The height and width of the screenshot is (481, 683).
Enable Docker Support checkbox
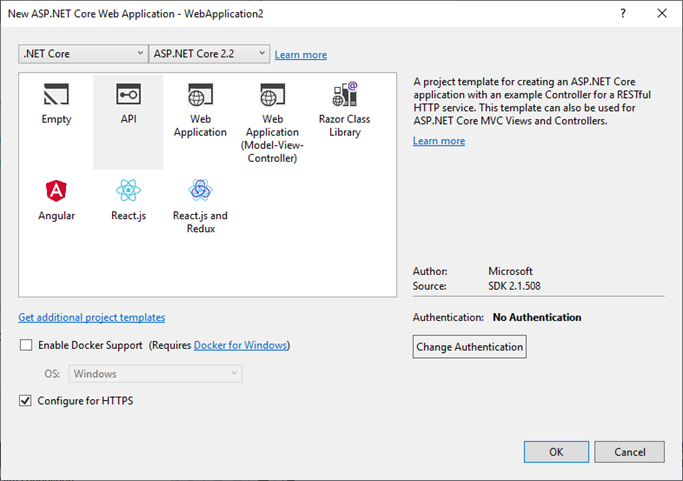pyautogui.click(x=26, y=346)
